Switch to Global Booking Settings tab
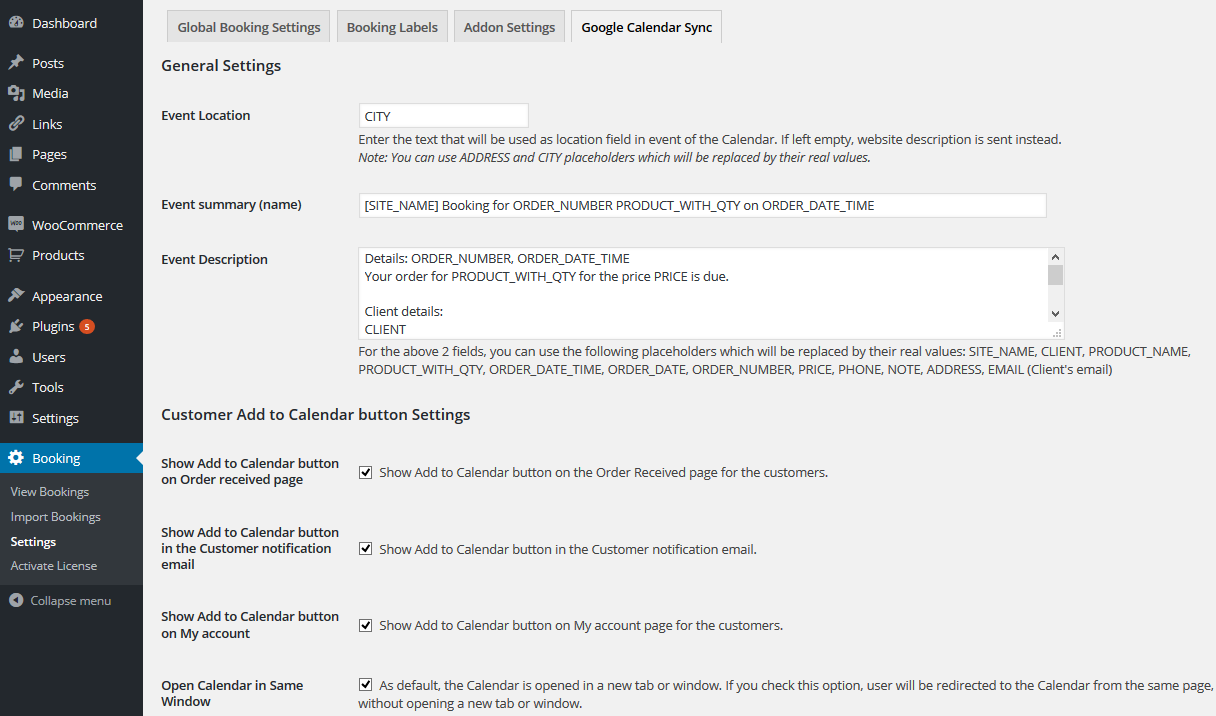The image size is (1216, 716). click(x=249, y=27)
